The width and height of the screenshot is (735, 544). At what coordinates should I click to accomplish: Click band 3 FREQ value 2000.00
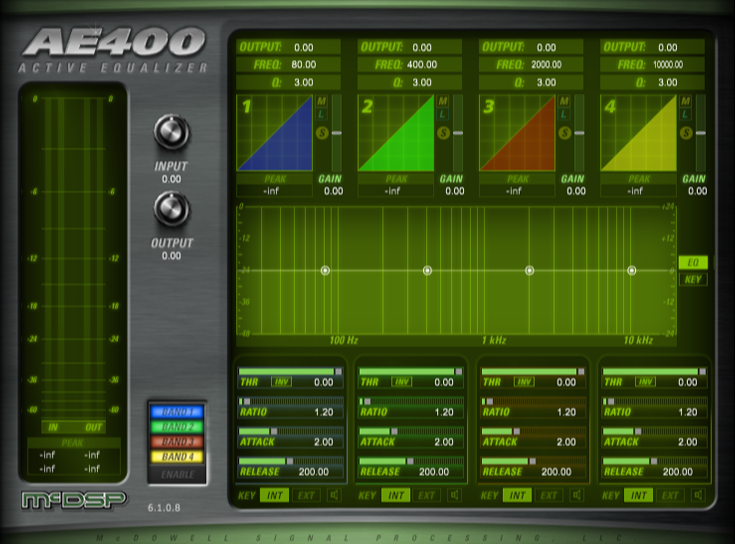click(546, 65)
